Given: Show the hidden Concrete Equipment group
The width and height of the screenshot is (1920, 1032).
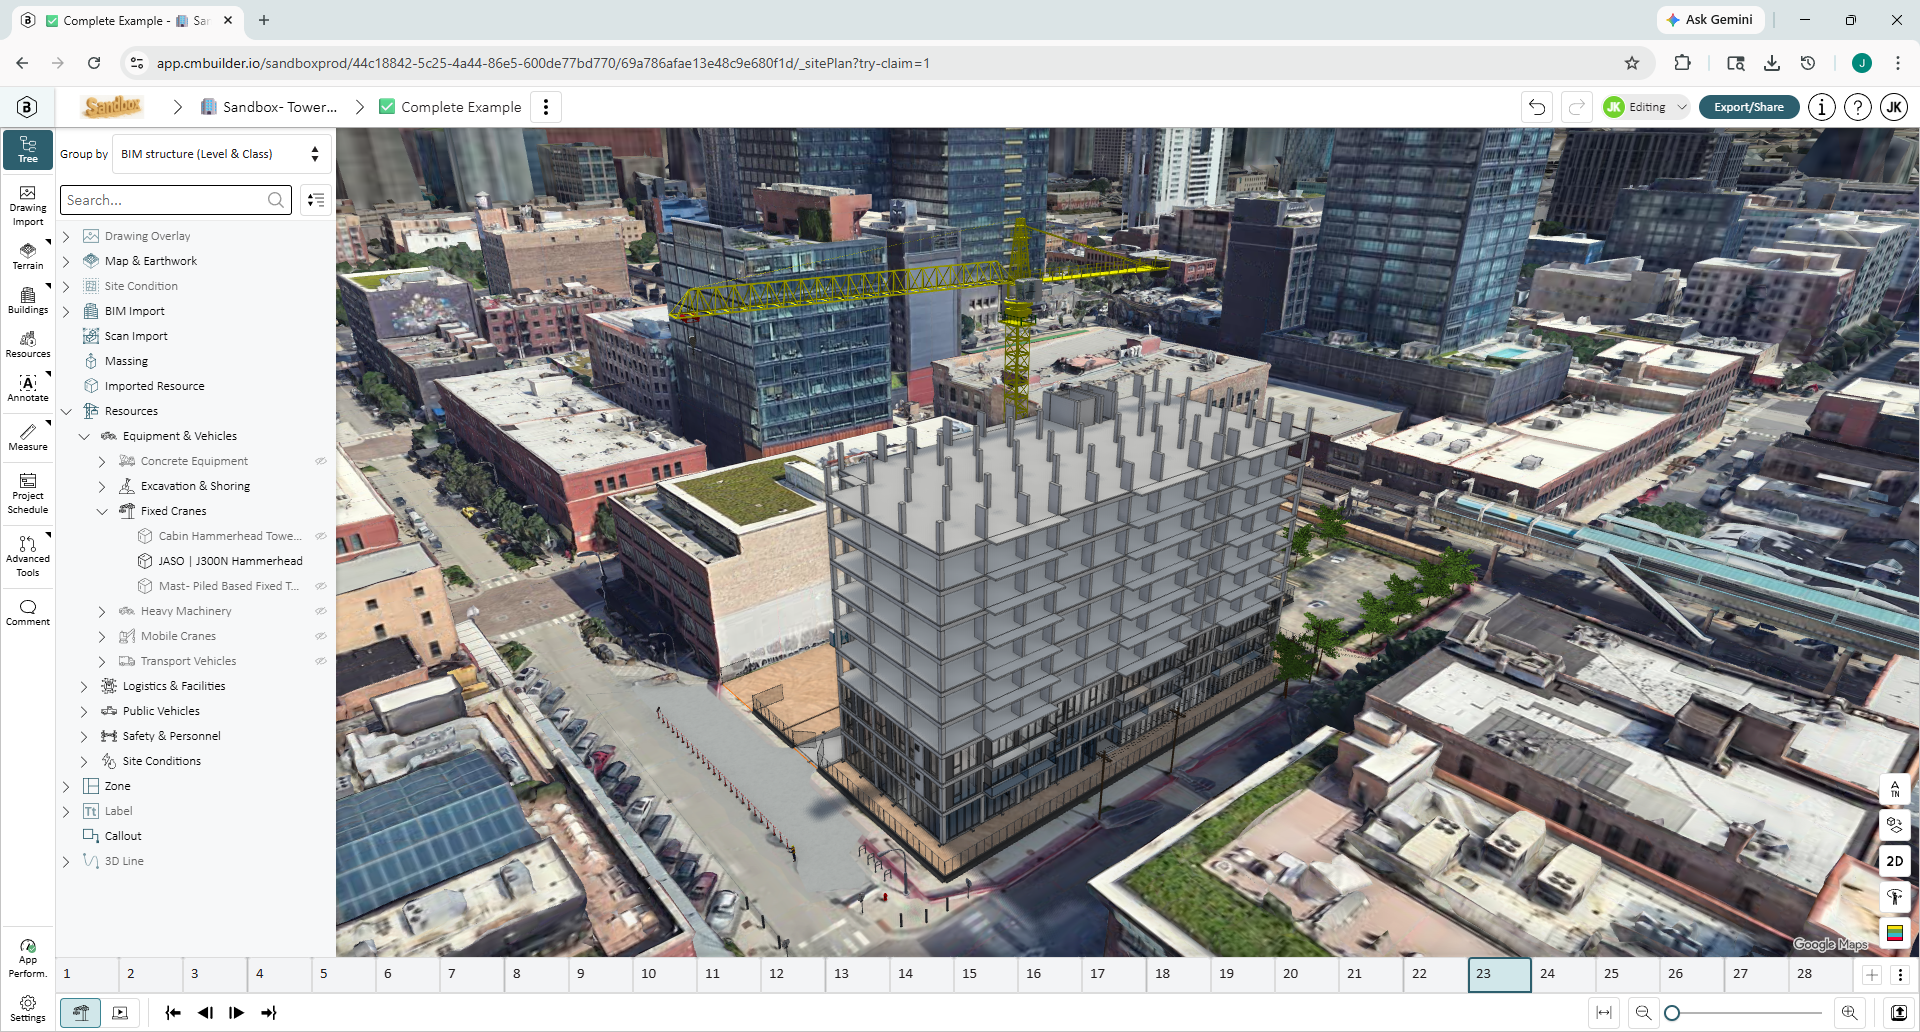Looking at the screenshot, I should (321, 461).
